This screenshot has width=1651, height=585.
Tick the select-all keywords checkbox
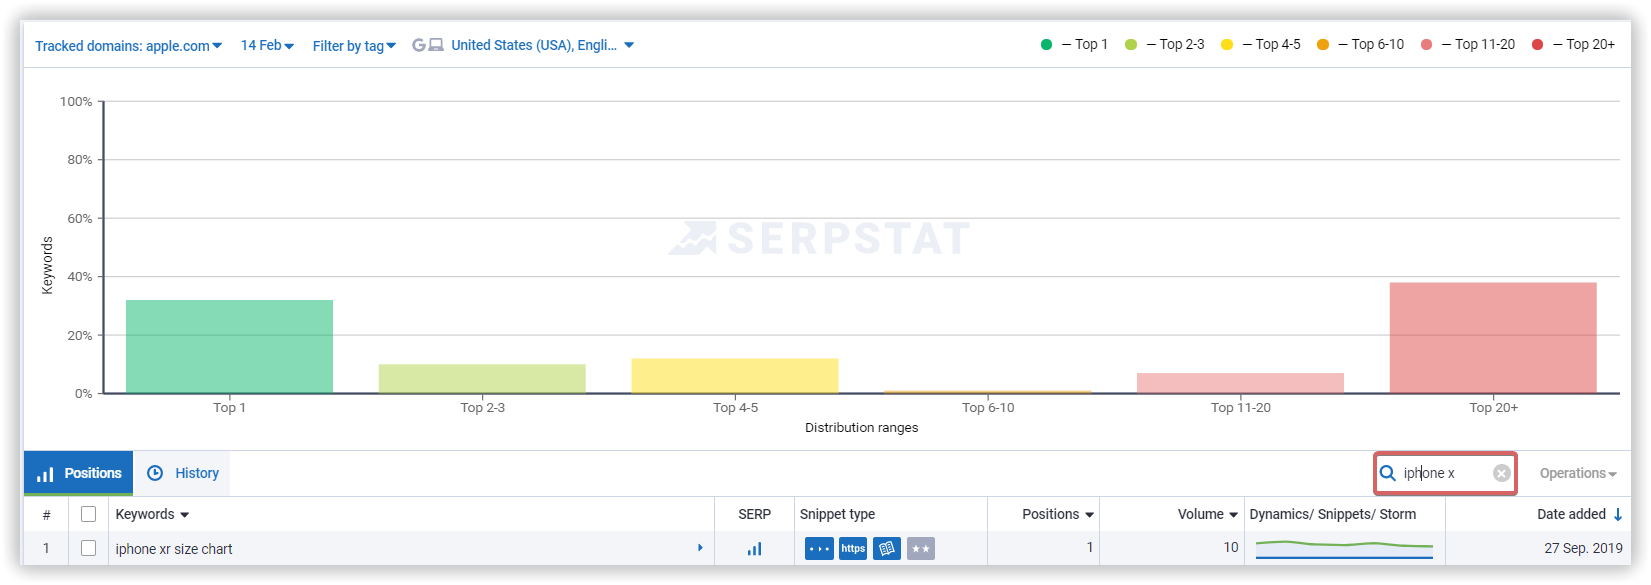pyautogui.click(x=88, y=514)
